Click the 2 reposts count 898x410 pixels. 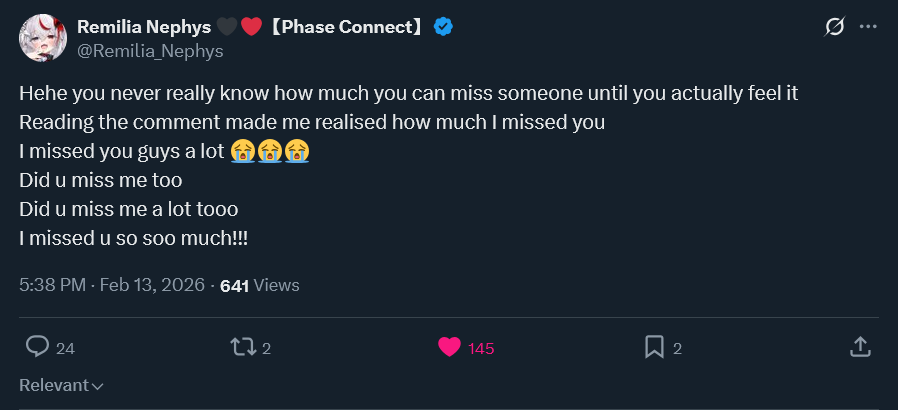[x=266, y=348]
